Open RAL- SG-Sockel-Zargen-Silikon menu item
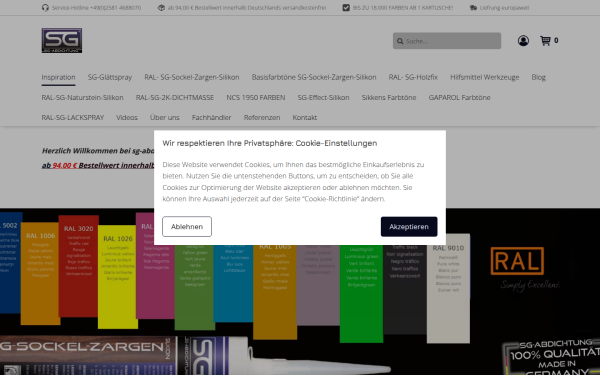This screenshot has width=600, height=375. pos(192,77)
